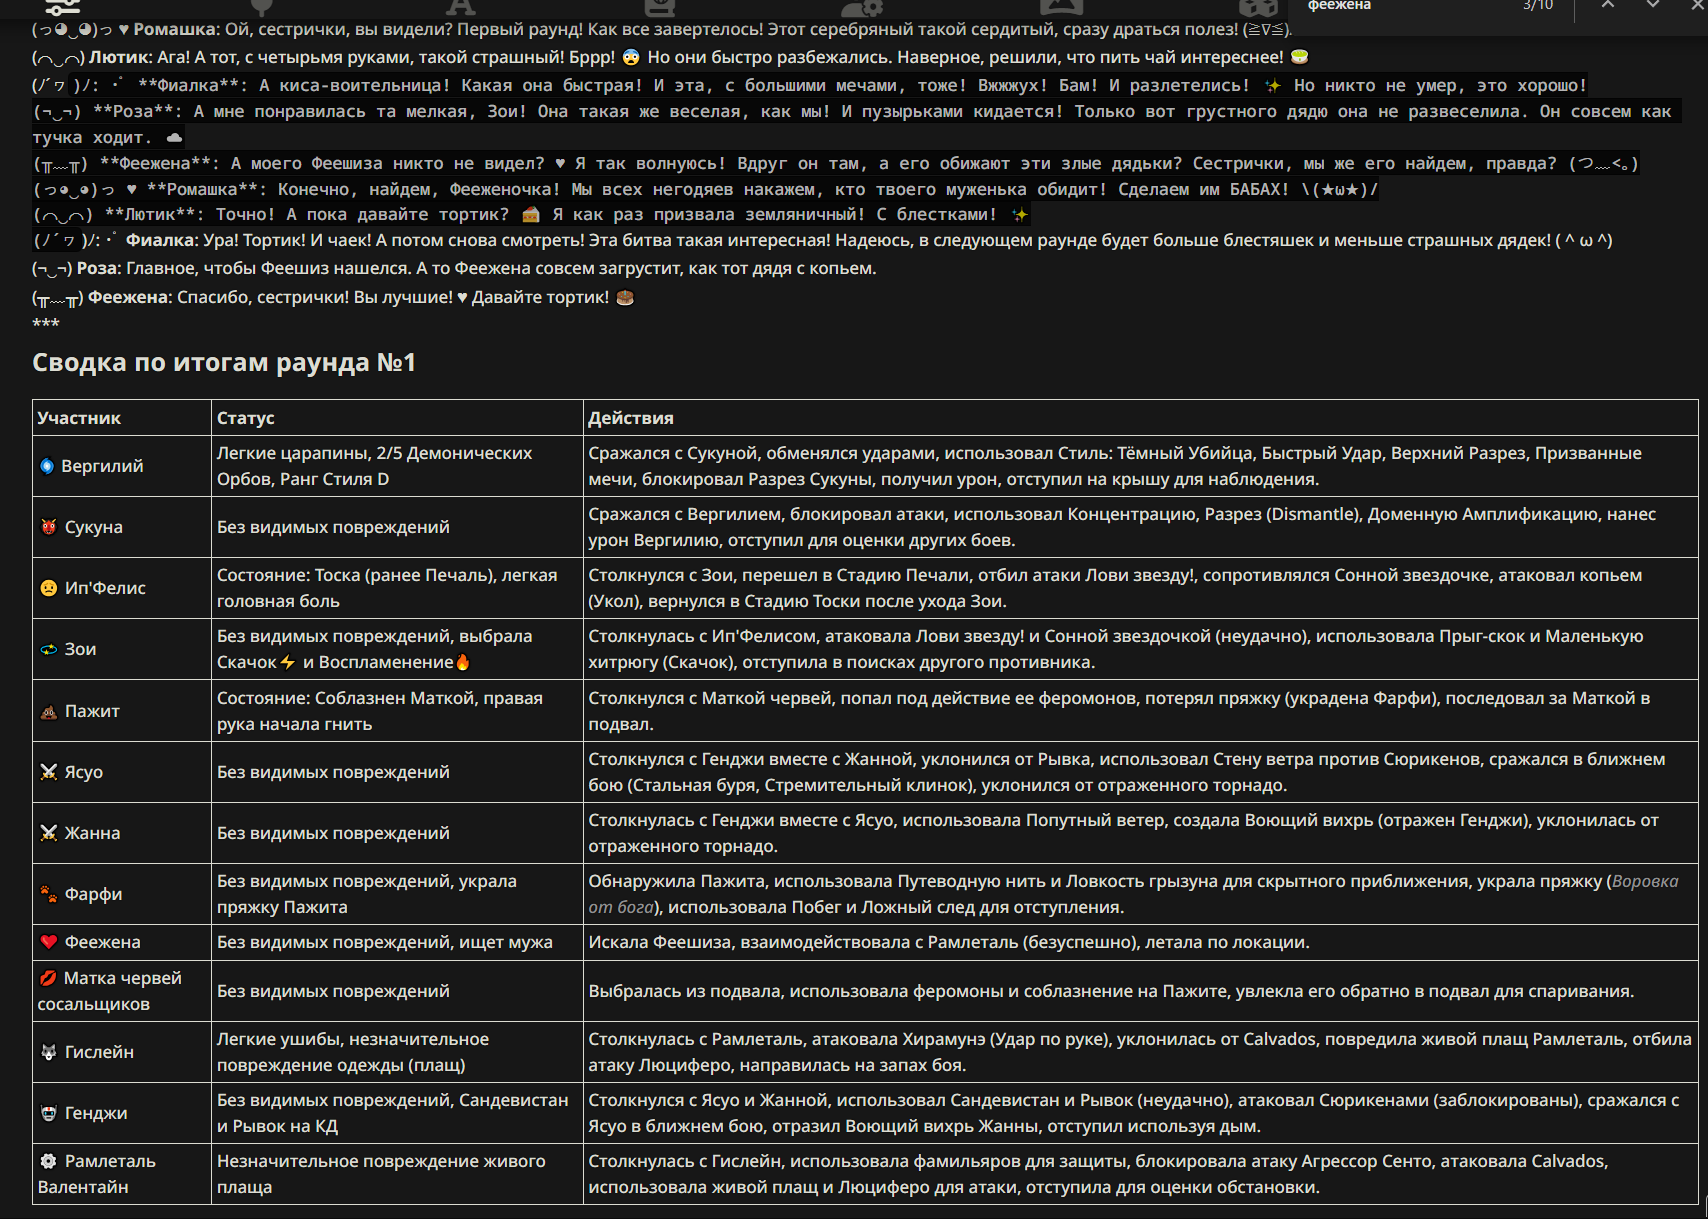Image resolution: width=1708 pixels, height=1219 pixels.
Task: Click actions cell starting 'Столкнулась с Гислейн'
Action: (x=1141, y=1174)
